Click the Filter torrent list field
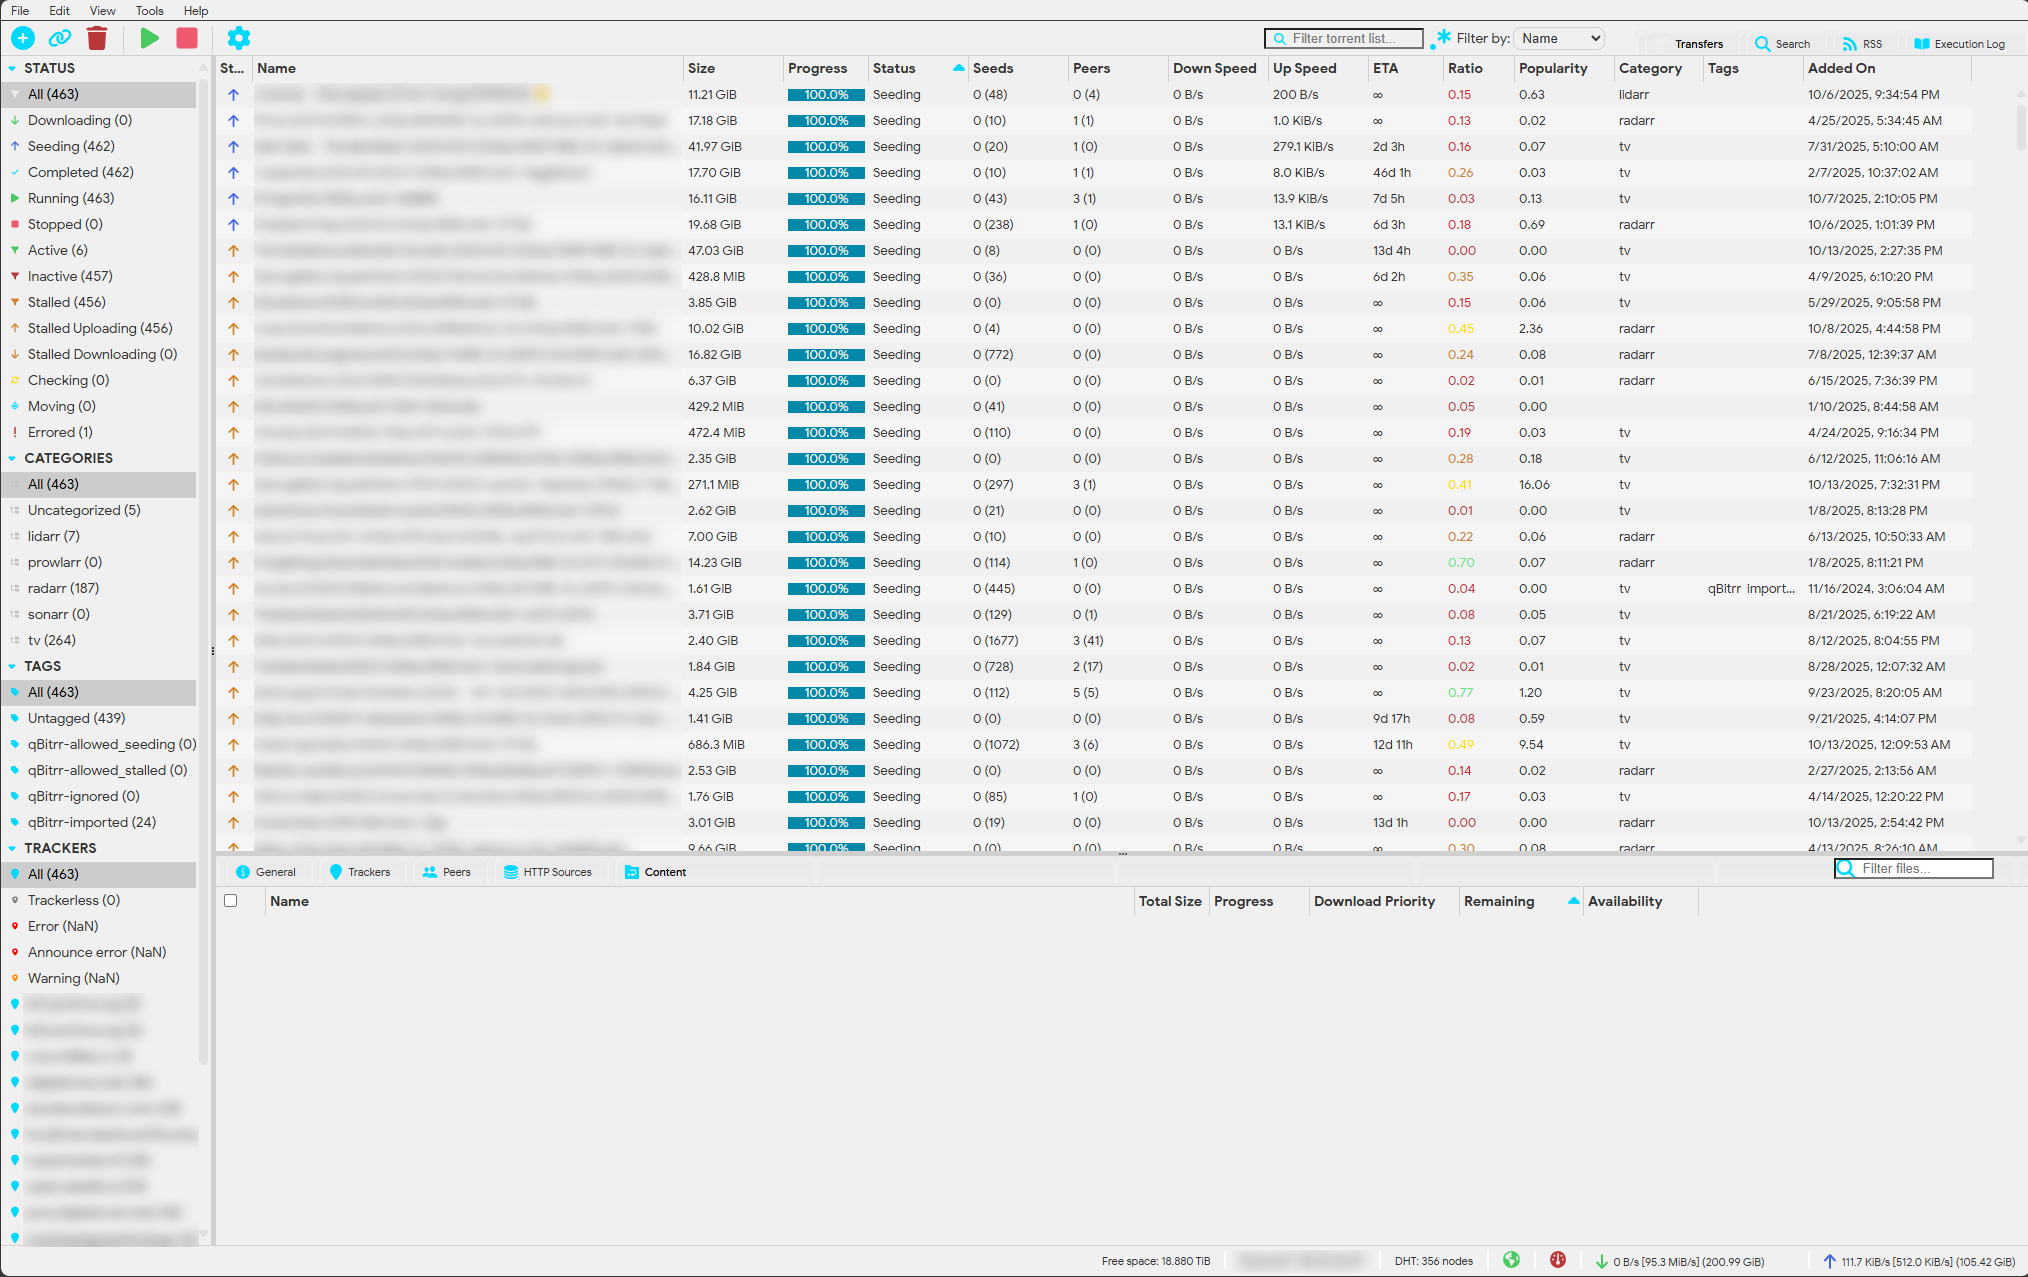This screenshot has width=2028, height=1277. 1343,37
